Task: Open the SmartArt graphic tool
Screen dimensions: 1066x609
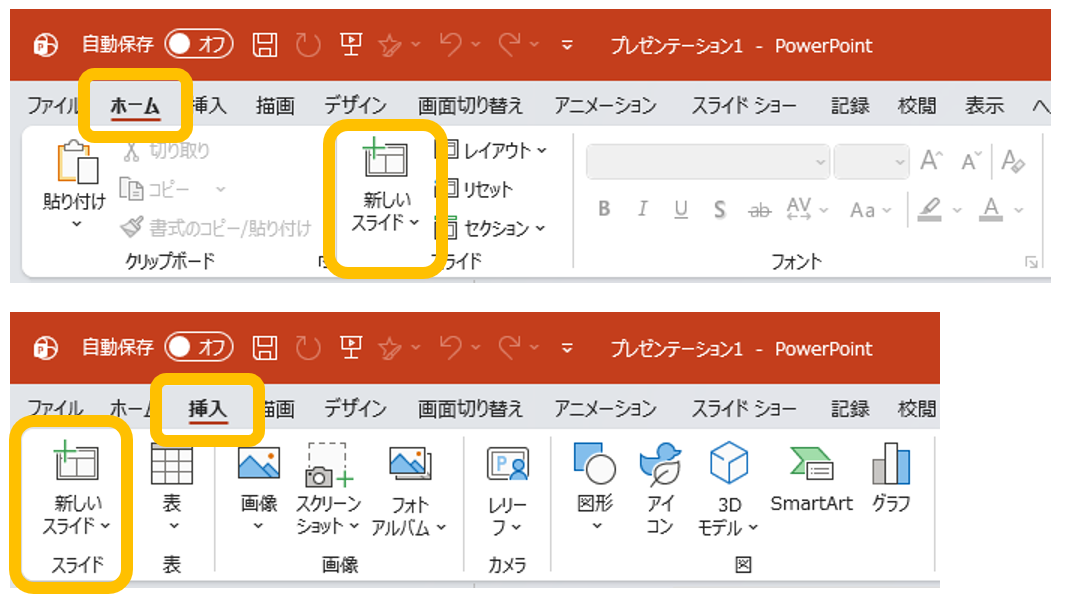Action: point(811,466)
